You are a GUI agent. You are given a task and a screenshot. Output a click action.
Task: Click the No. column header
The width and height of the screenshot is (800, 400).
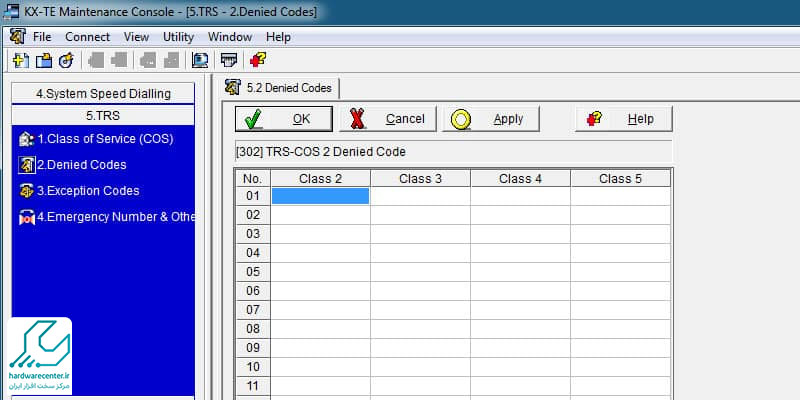click(x=253, y=179)
